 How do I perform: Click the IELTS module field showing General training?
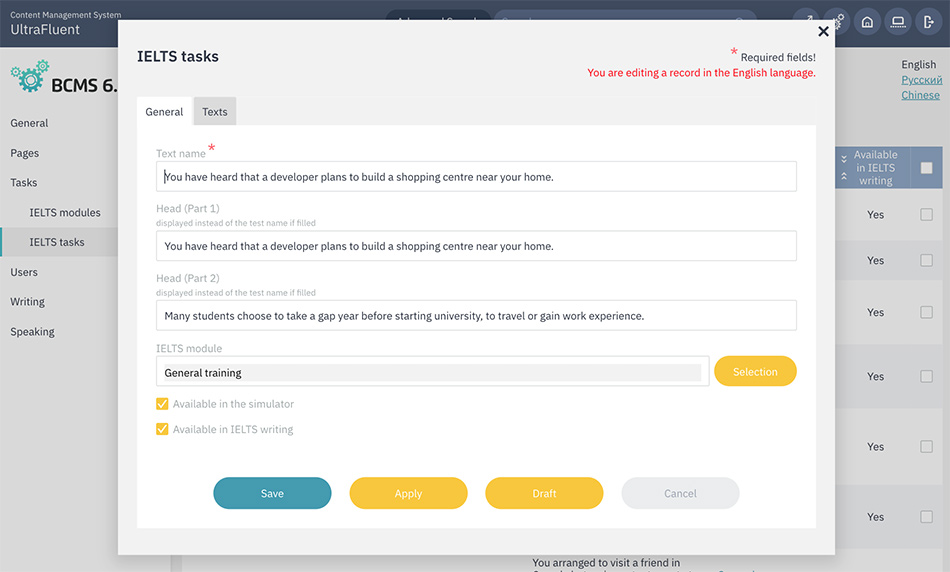pyautogui.click(x=433, y=371)
